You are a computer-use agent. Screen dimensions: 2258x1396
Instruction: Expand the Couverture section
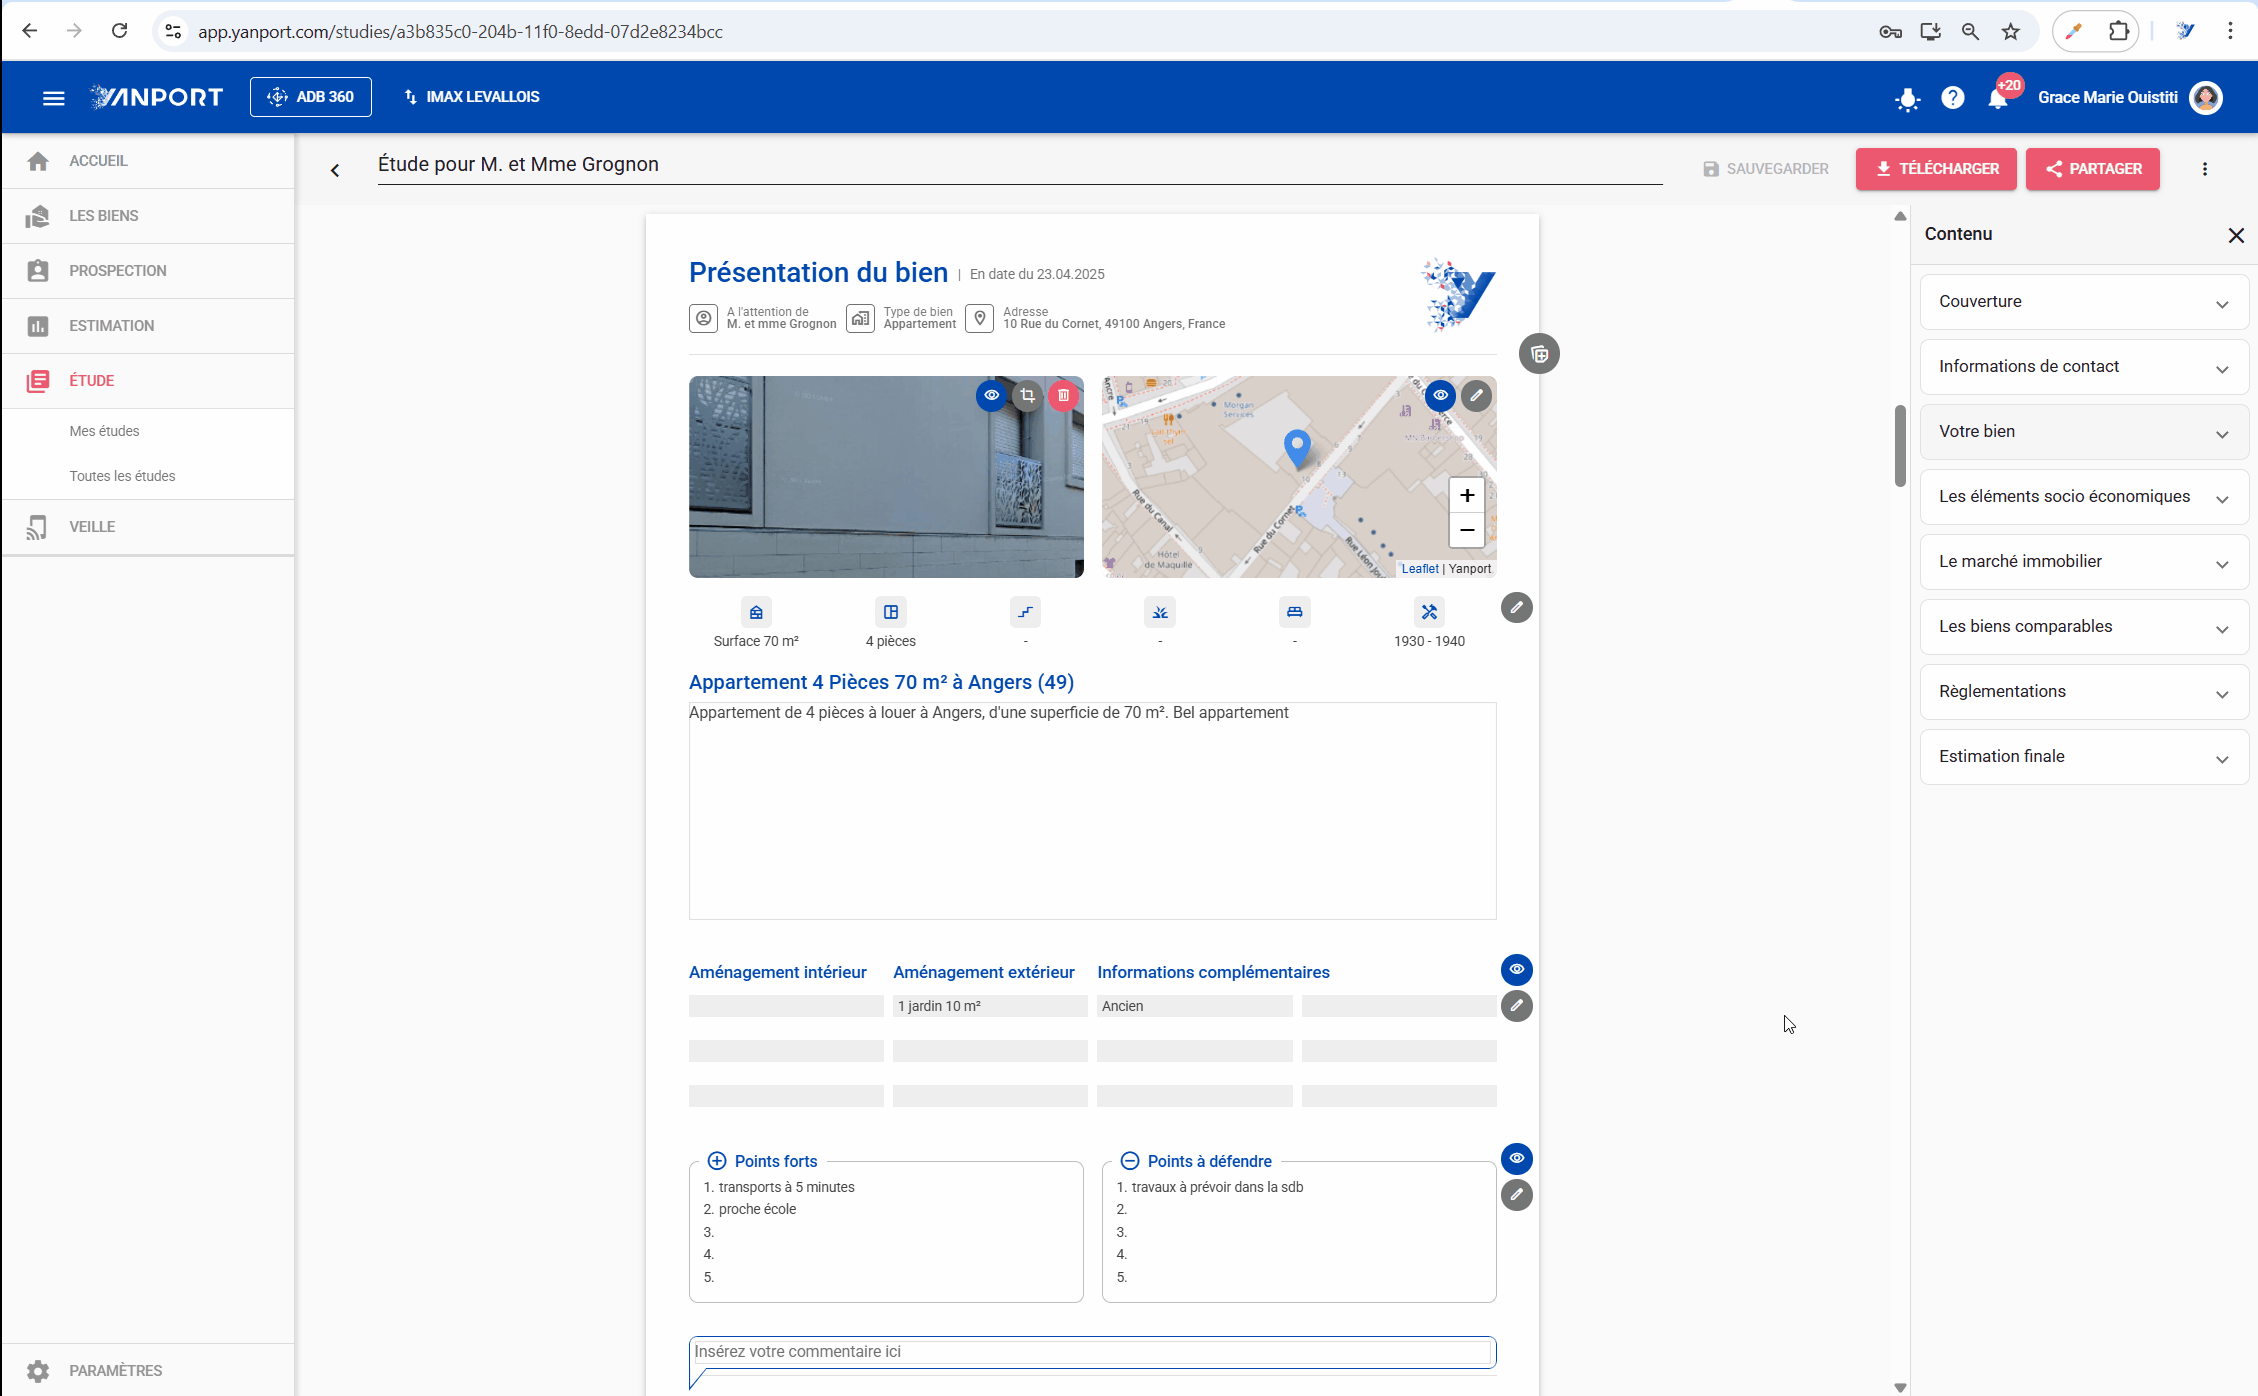click(x=2084, y=302)
